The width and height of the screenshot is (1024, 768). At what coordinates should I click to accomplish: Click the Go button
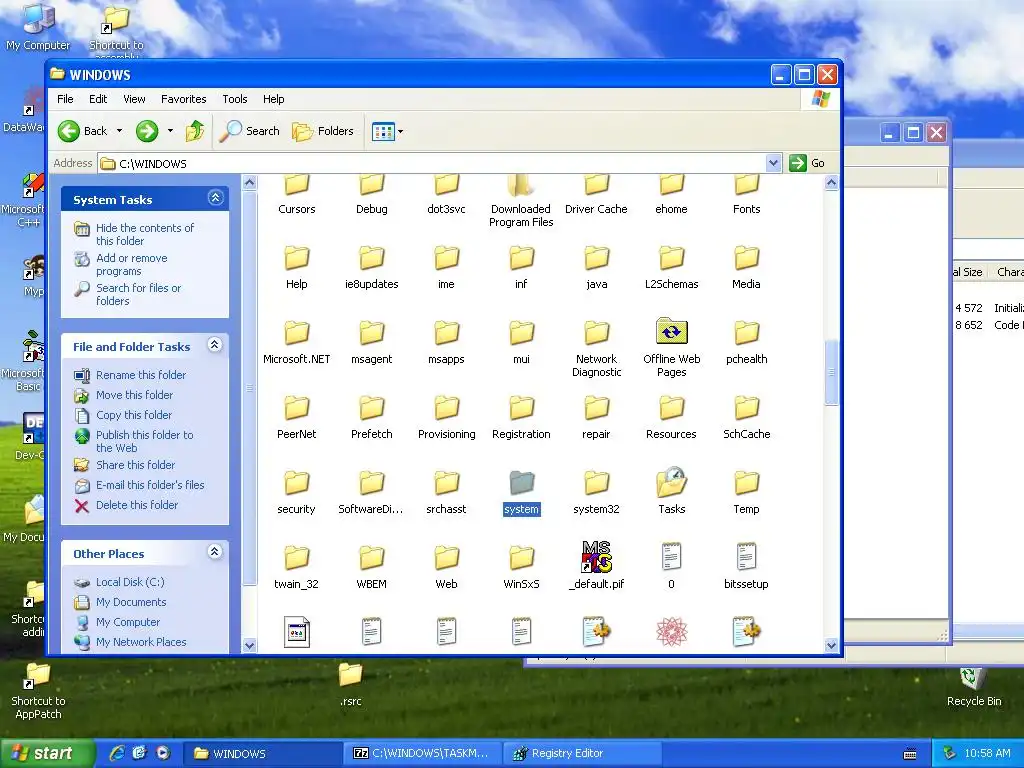pos(807,163)
